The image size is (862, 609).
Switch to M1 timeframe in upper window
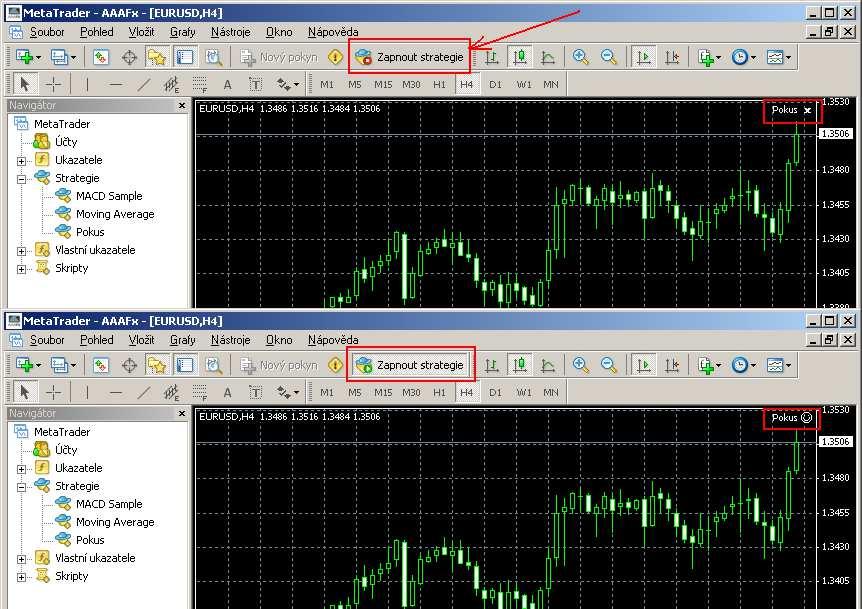click(327, 84)
